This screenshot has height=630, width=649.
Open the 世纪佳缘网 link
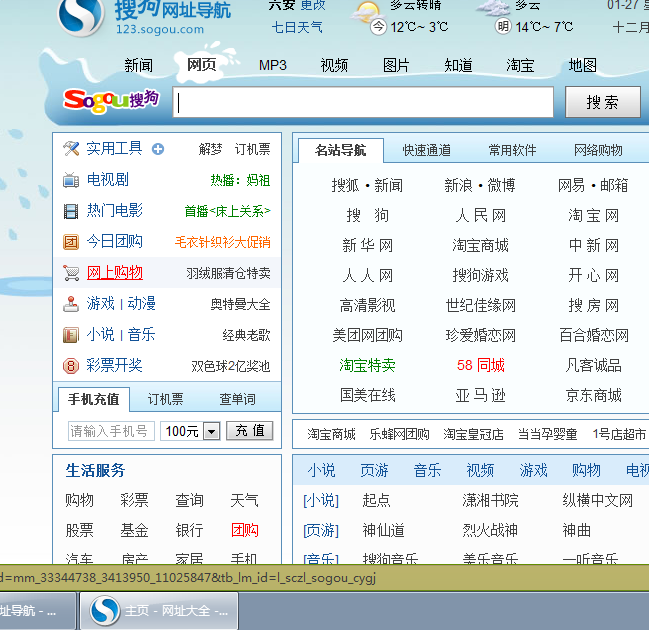pyautogui.click(x=481, y=306)
